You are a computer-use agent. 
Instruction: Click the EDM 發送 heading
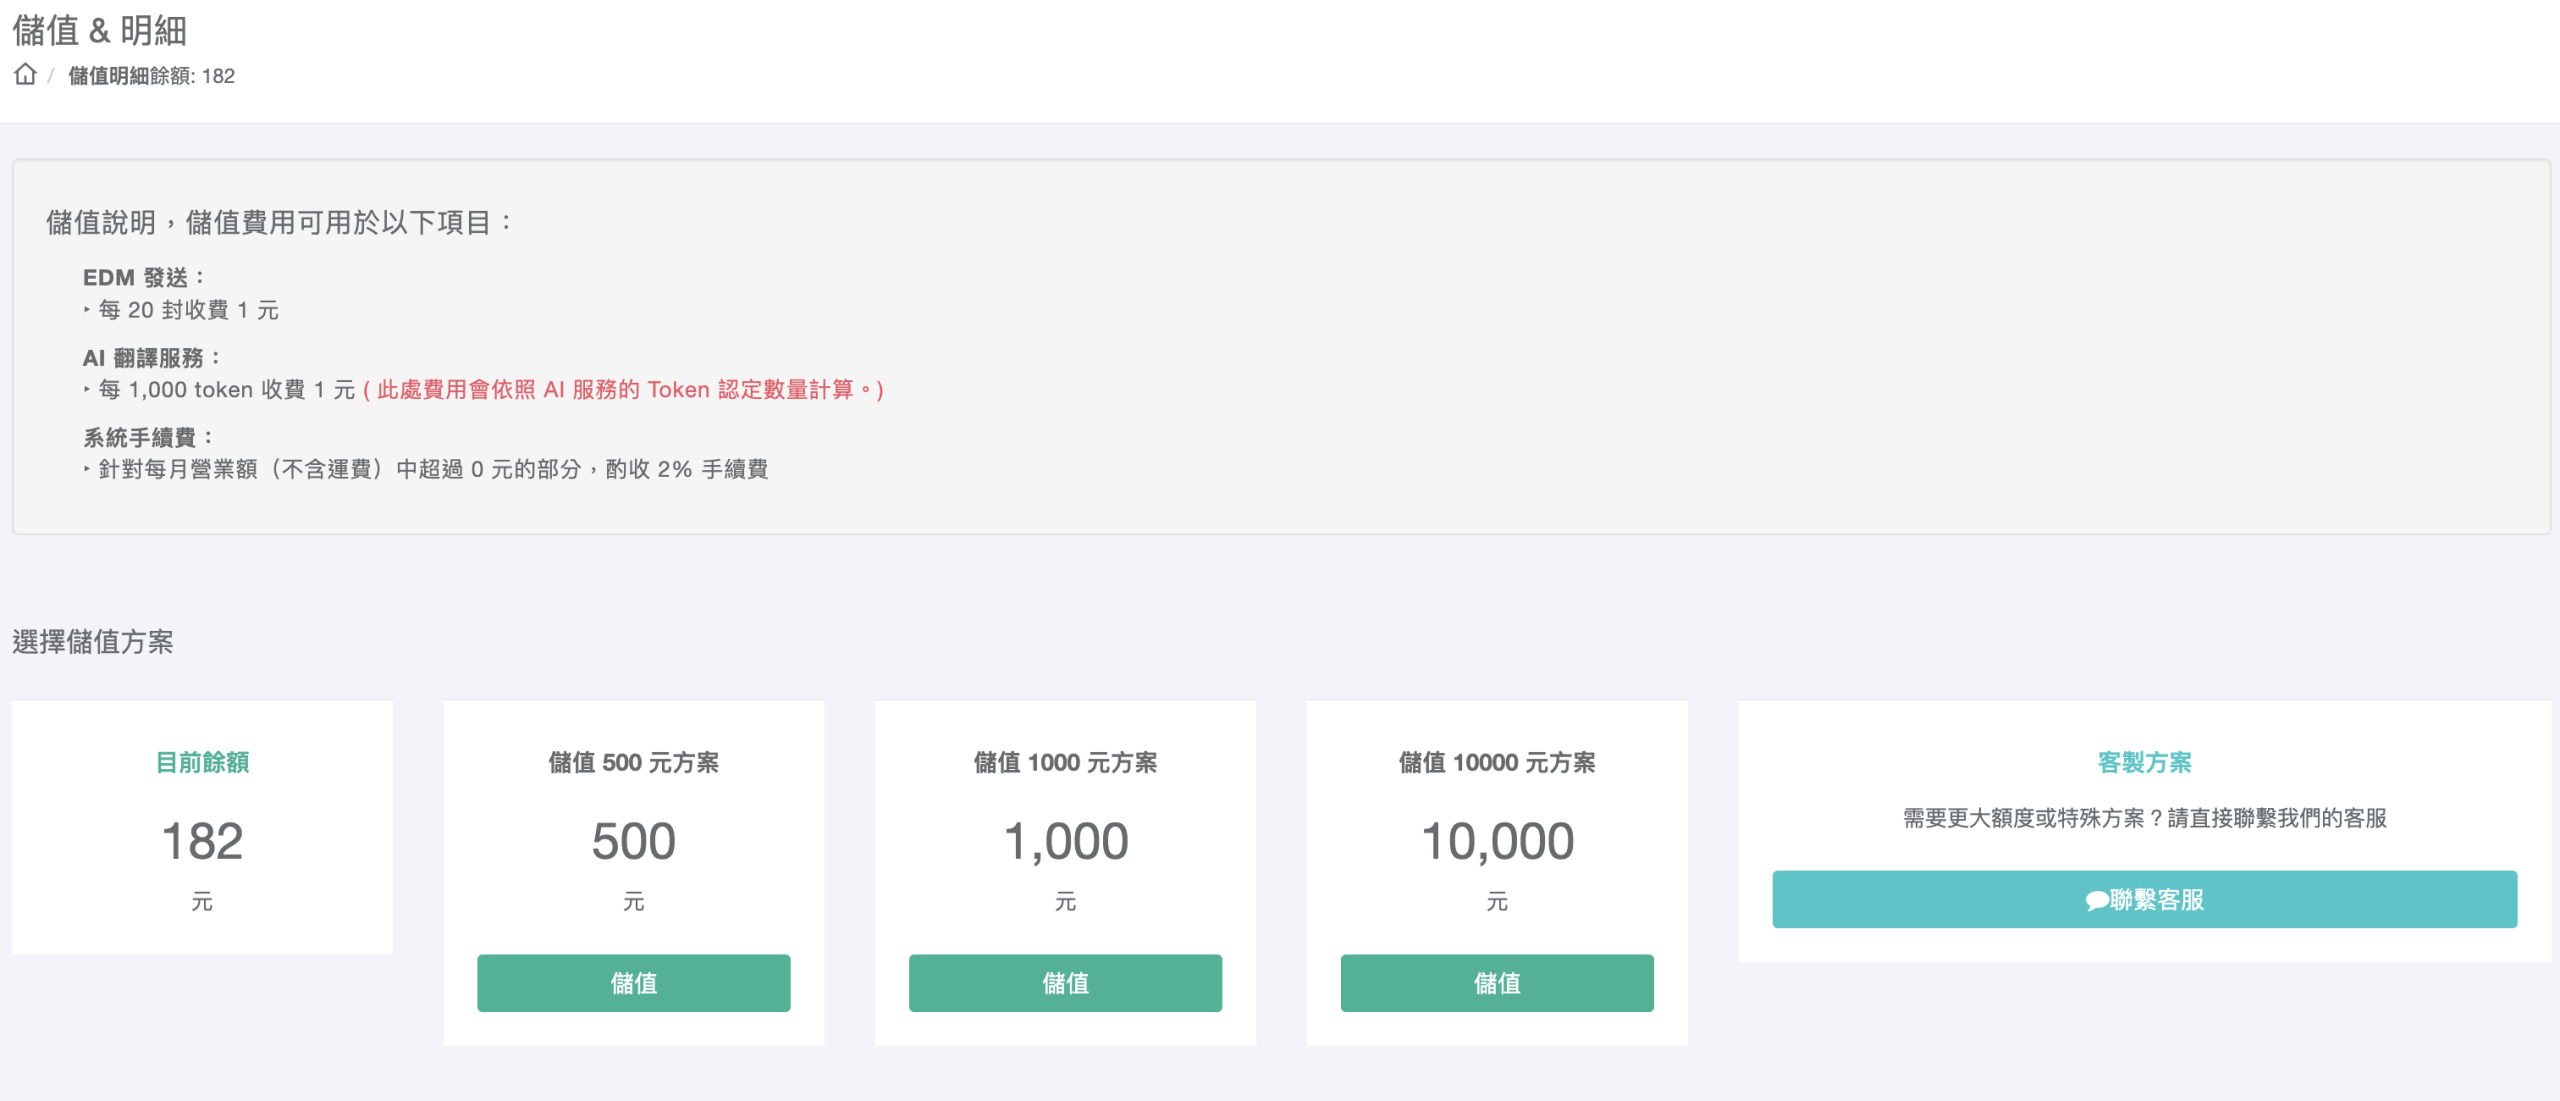point(143,277)
